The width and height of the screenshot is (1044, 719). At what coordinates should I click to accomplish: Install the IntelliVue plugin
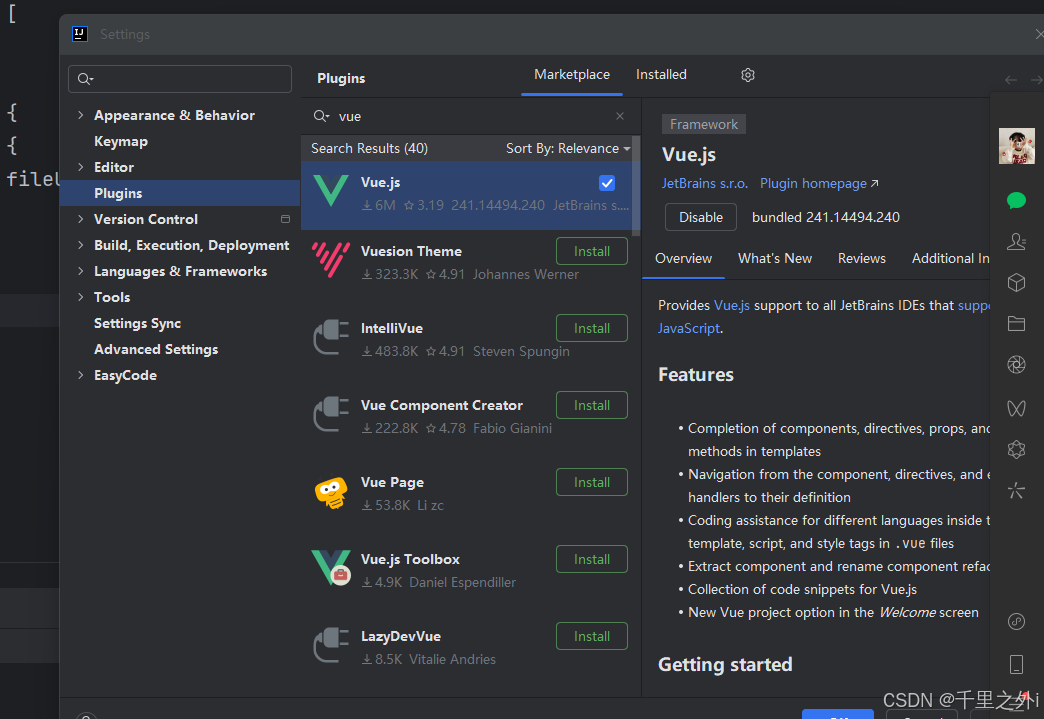(592, 328)
